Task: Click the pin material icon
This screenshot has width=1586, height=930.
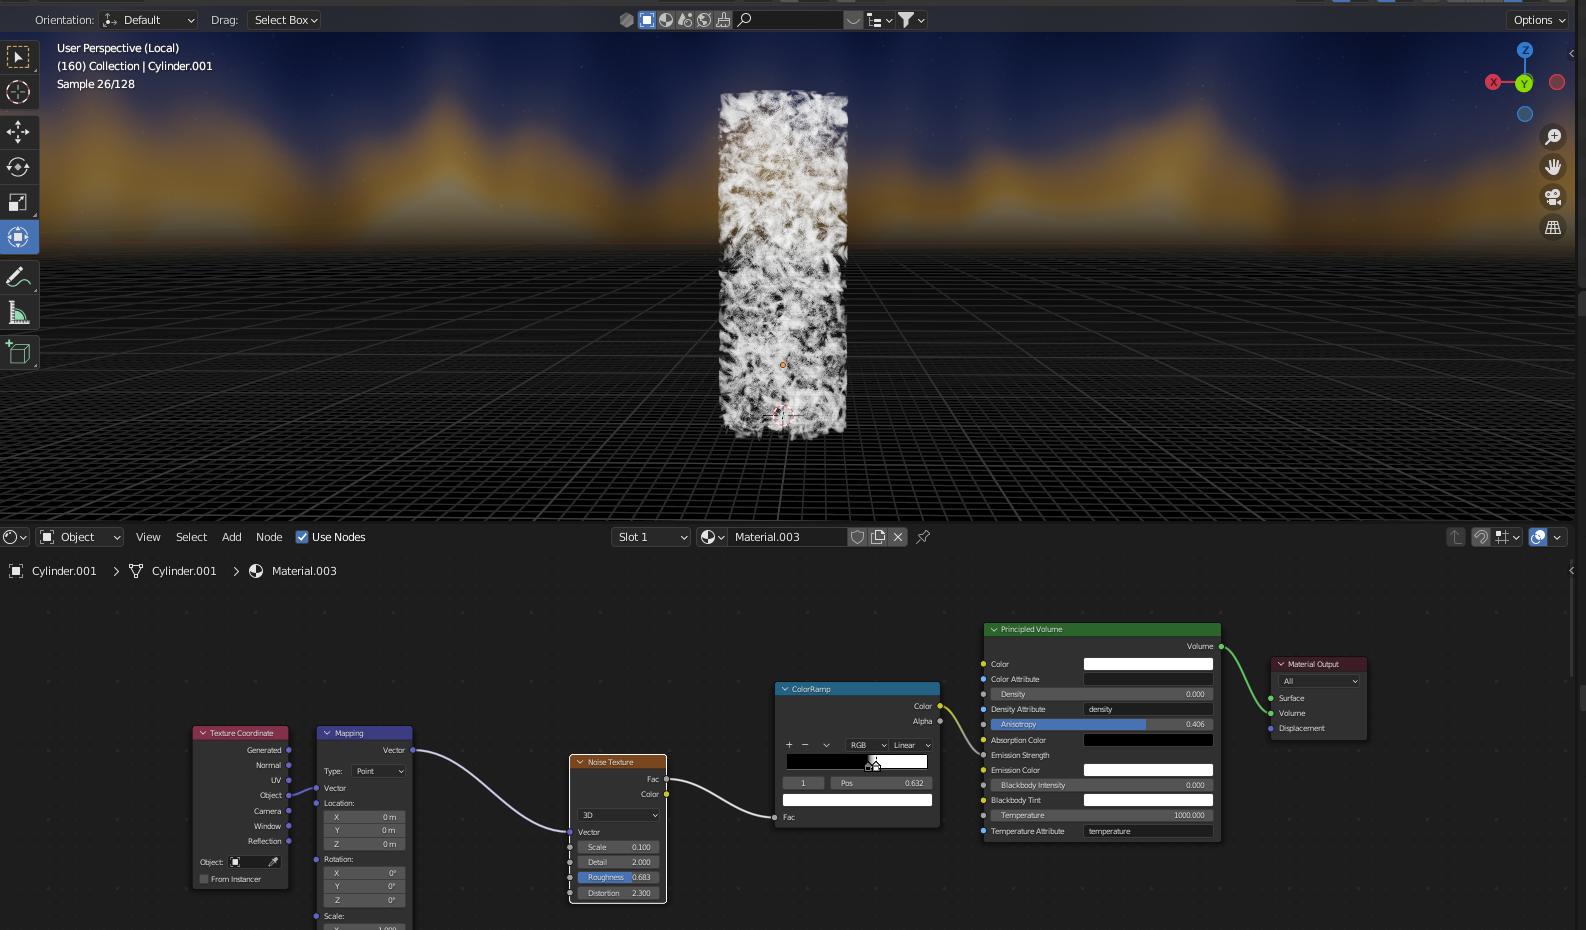Action: coord(923,537)
